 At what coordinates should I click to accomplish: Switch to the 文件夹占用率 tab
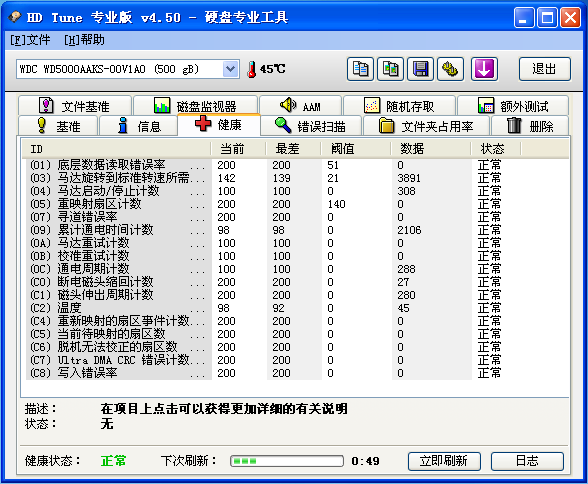point(426,126)
